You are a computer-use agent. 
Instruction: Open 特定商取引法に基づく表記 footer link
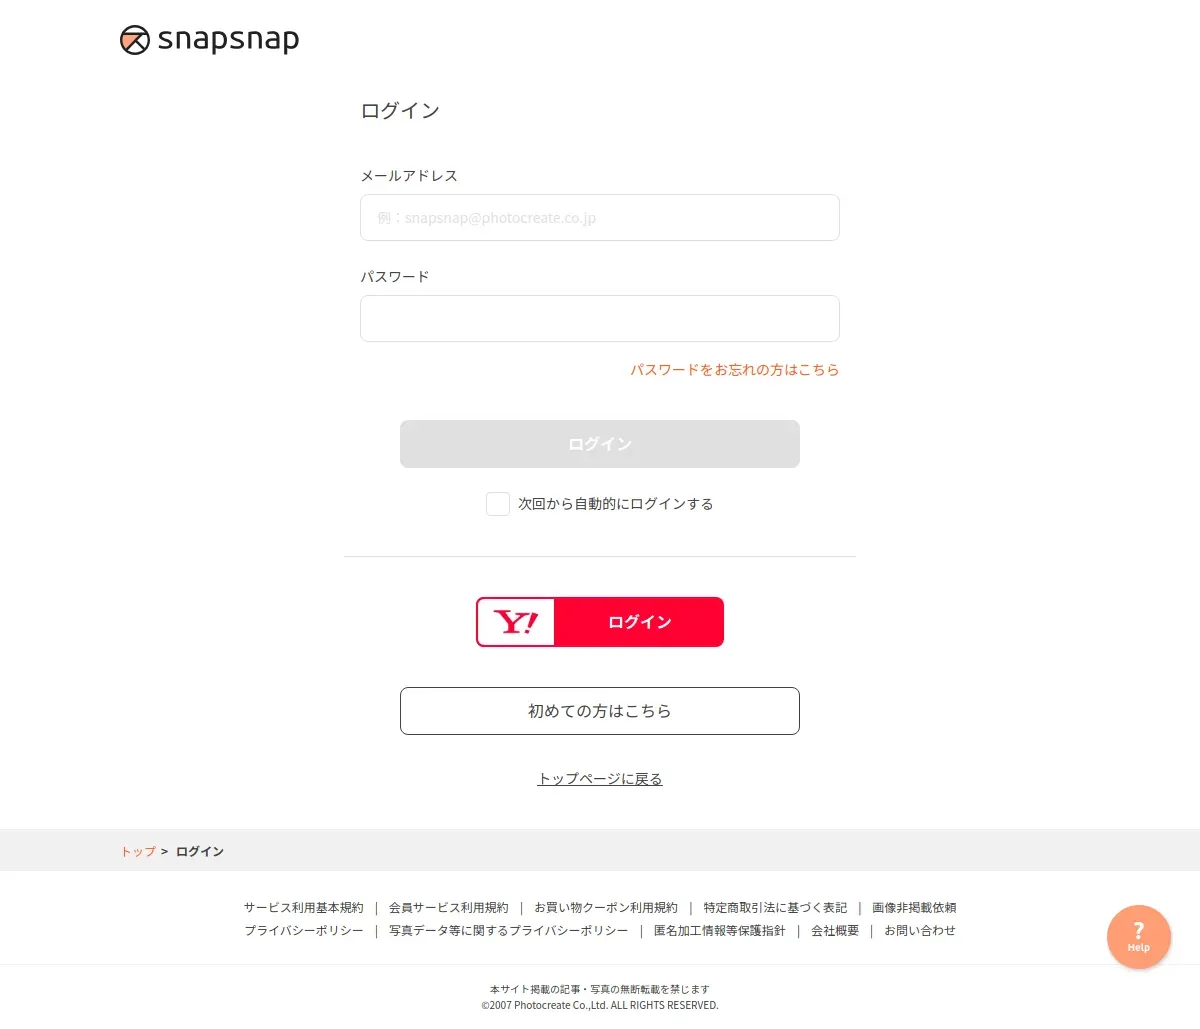[775, 908]
